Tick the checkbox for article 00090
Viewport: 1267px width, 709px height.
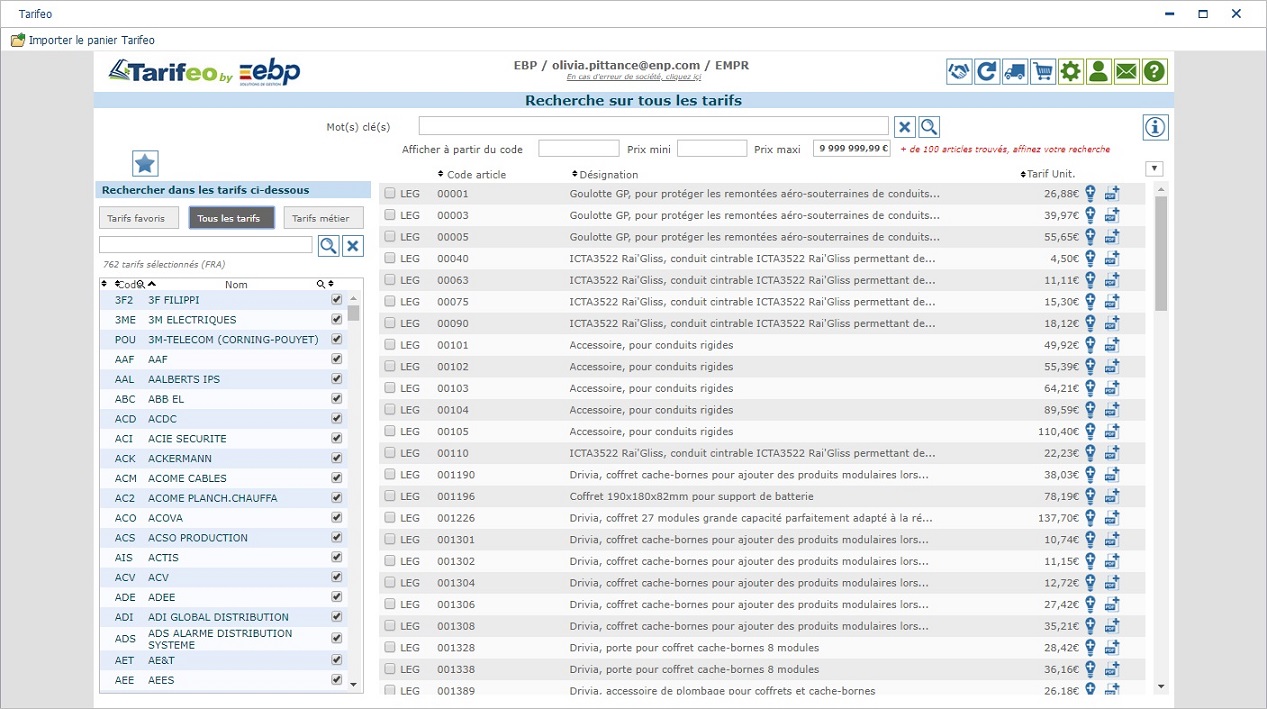click(390, 323)
